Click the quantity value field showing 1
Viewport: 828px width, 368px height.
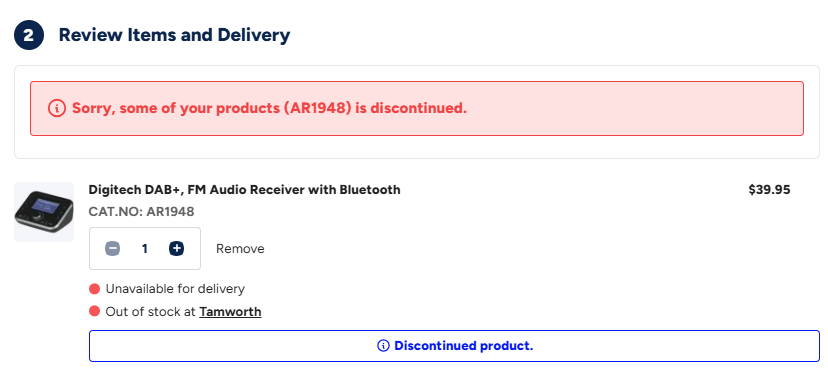(145, 249)
